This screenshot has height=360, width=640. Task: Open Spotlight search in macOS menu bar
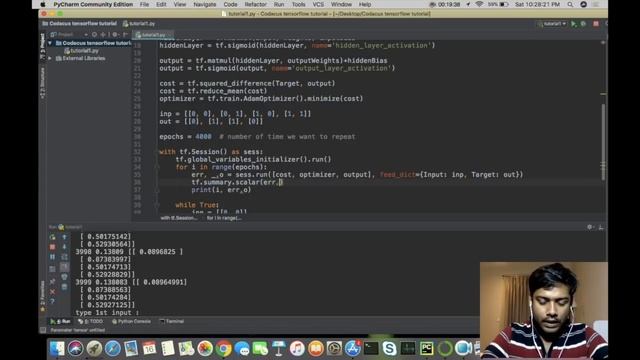tap(570, 4)
